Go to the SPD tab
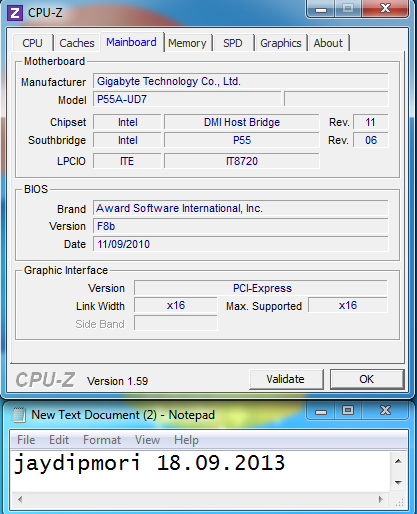 pos(233,43)
